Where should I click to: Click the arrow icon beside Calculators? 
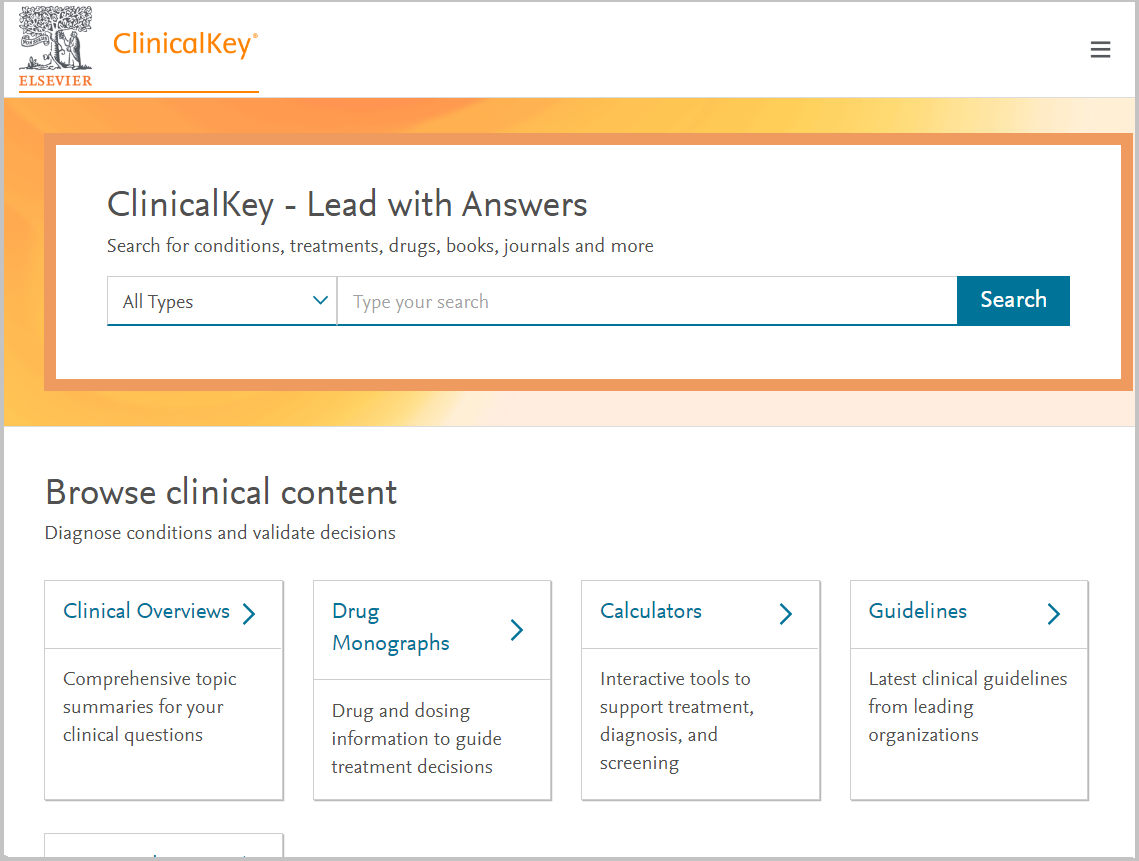click(x=786, y=613)
